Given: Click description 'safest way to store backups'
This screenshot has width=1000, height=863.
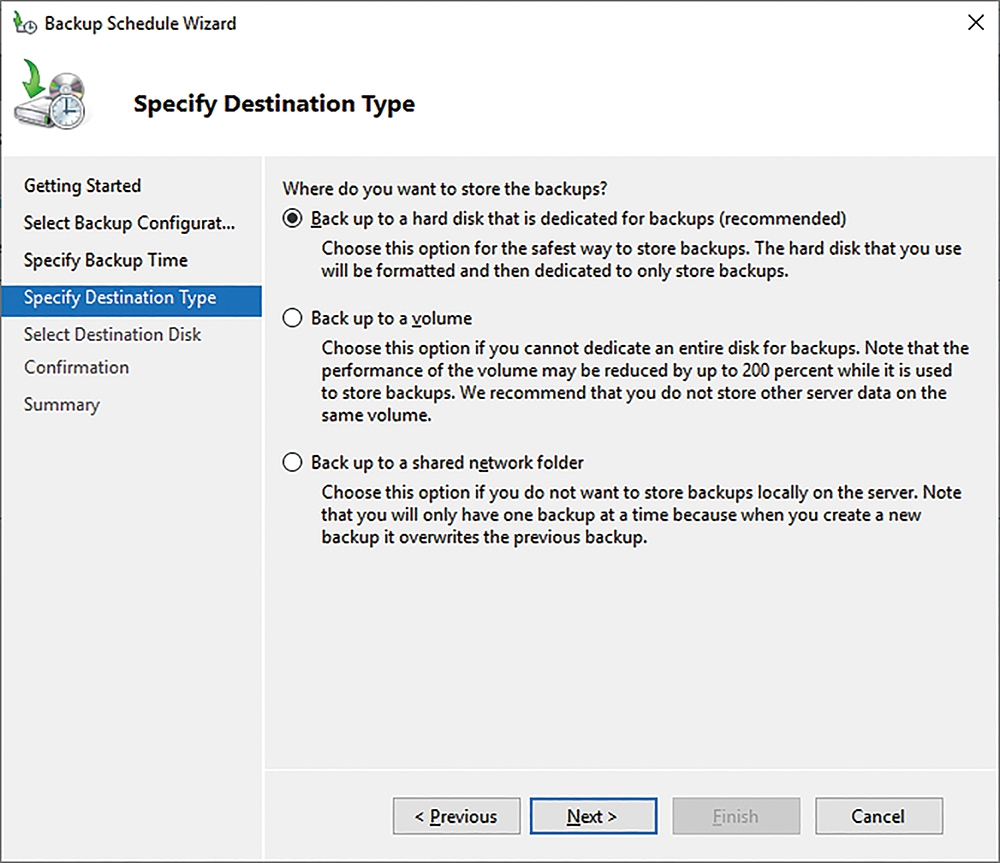Looking at the screenshot, I should coord(641,260).
